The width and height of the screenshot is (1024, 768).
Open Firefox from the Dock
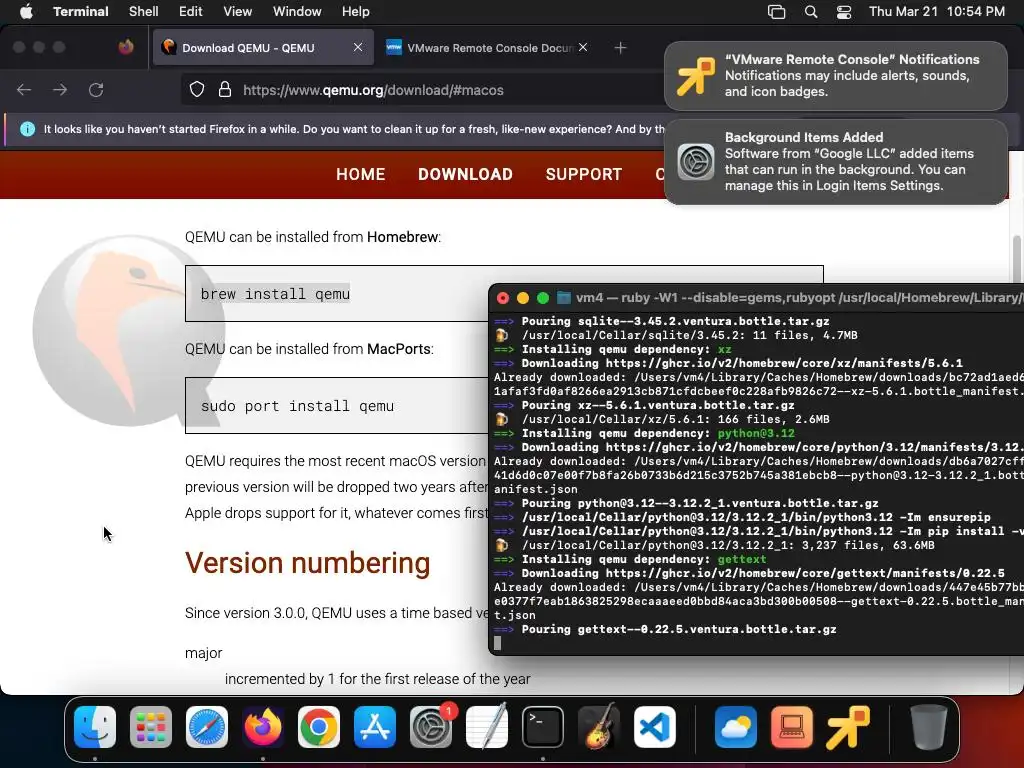[x=263, y=727]
